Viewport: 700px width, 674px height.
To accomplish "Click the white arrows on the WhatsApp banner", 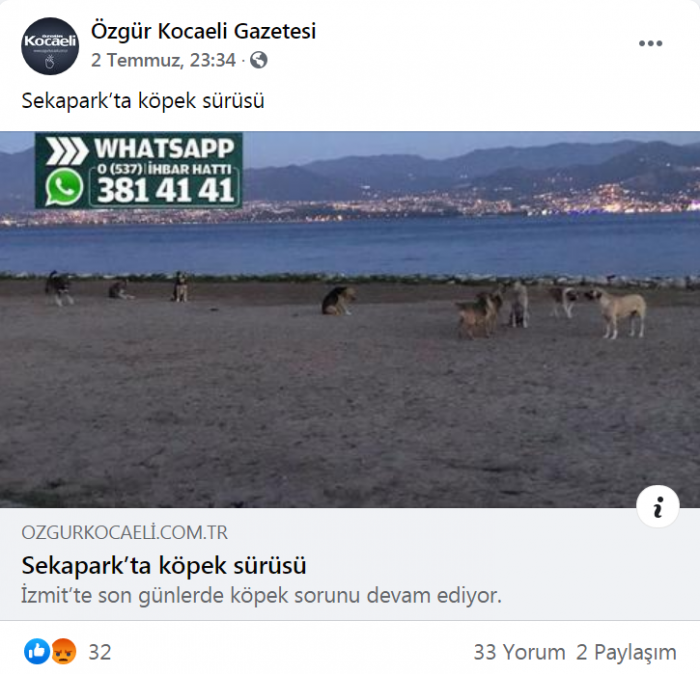I will click(67, 151).
